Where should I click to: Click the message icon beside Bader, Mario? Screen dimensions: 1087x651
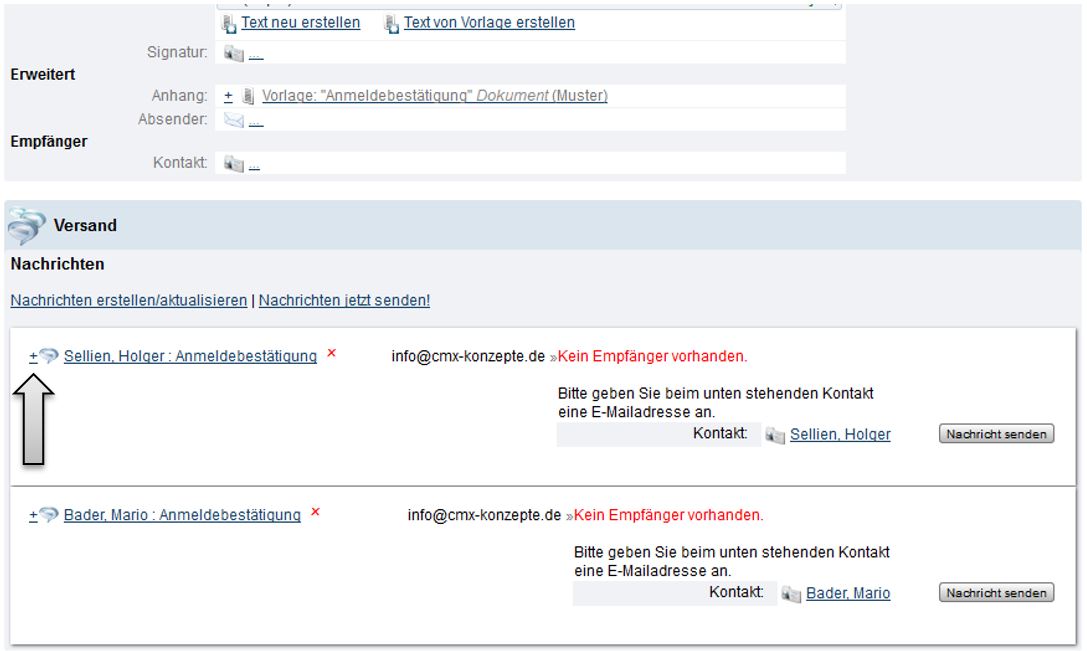(49, 515)
